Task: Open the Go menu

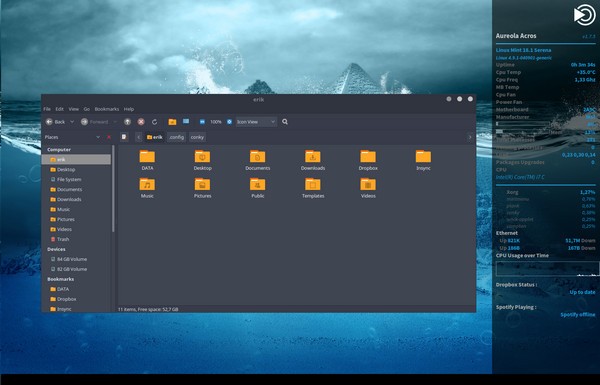Action: pos(87,109)
